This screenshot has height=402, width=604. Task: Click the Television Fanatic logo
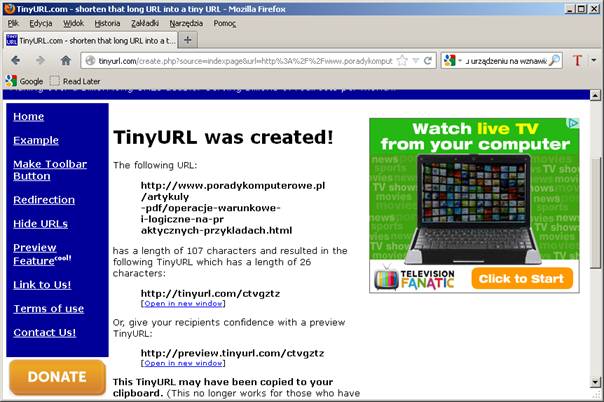coord(414,278)
